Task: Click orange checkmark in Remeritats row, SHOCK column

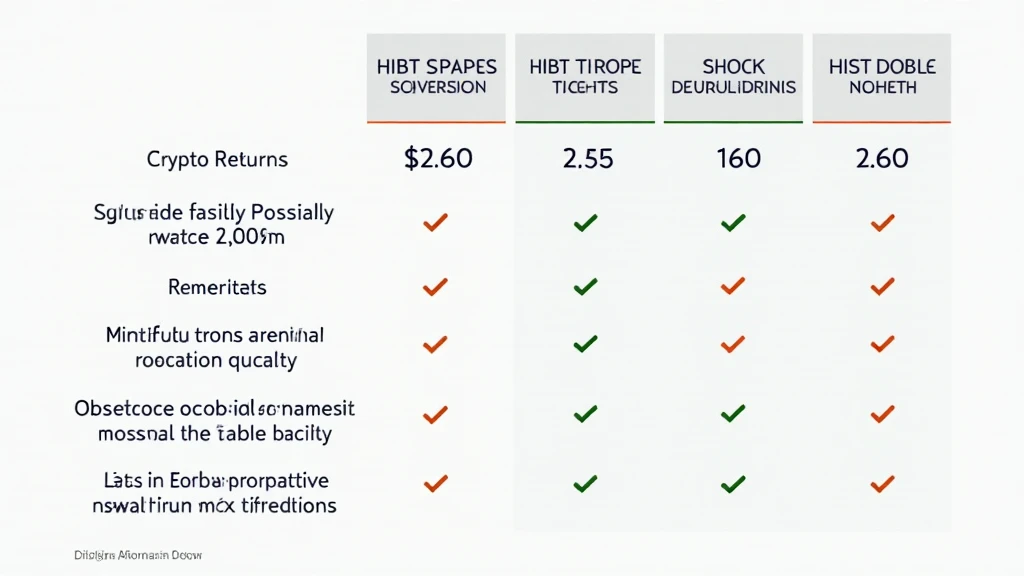Action: (733, 286)
